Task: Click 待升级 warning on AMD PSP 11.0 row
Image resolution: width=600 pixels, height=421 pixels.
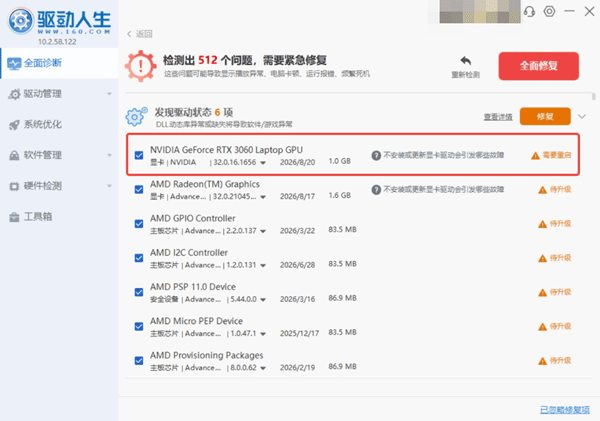Action: tap(554, 292)
